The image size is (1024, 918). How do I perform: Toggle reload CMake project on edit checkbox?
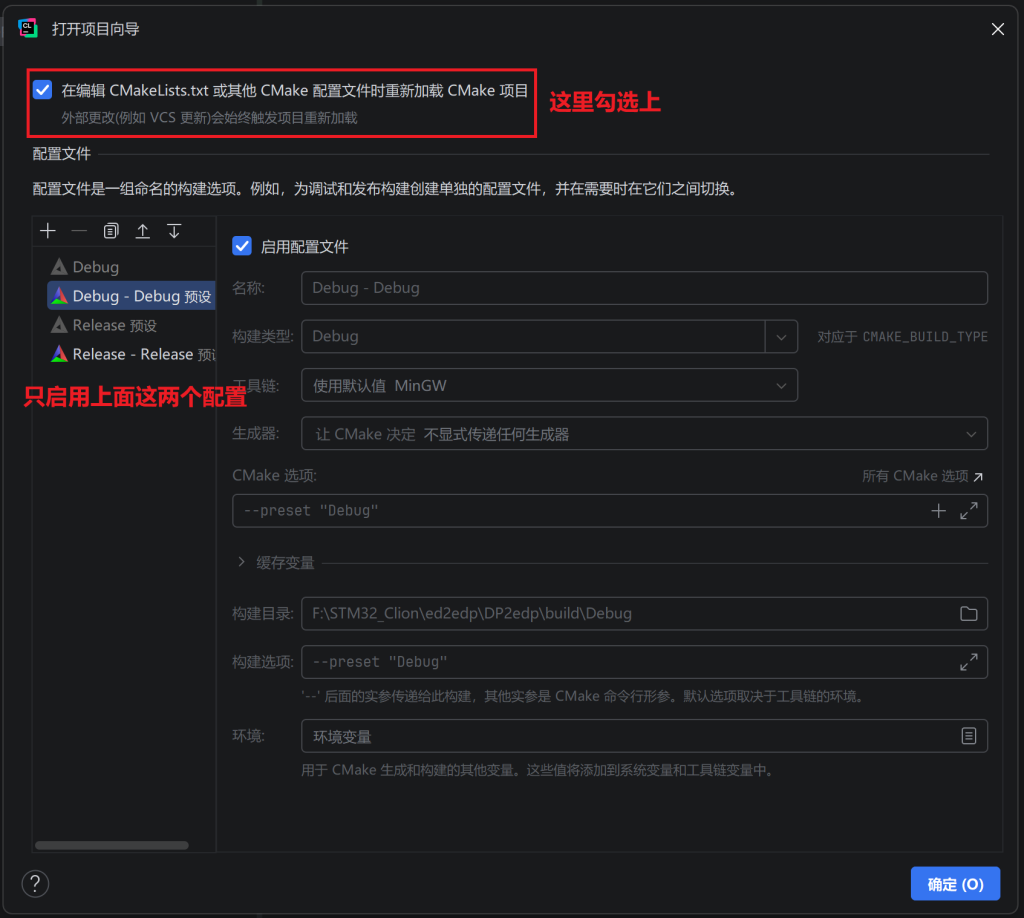pos(42,90)
